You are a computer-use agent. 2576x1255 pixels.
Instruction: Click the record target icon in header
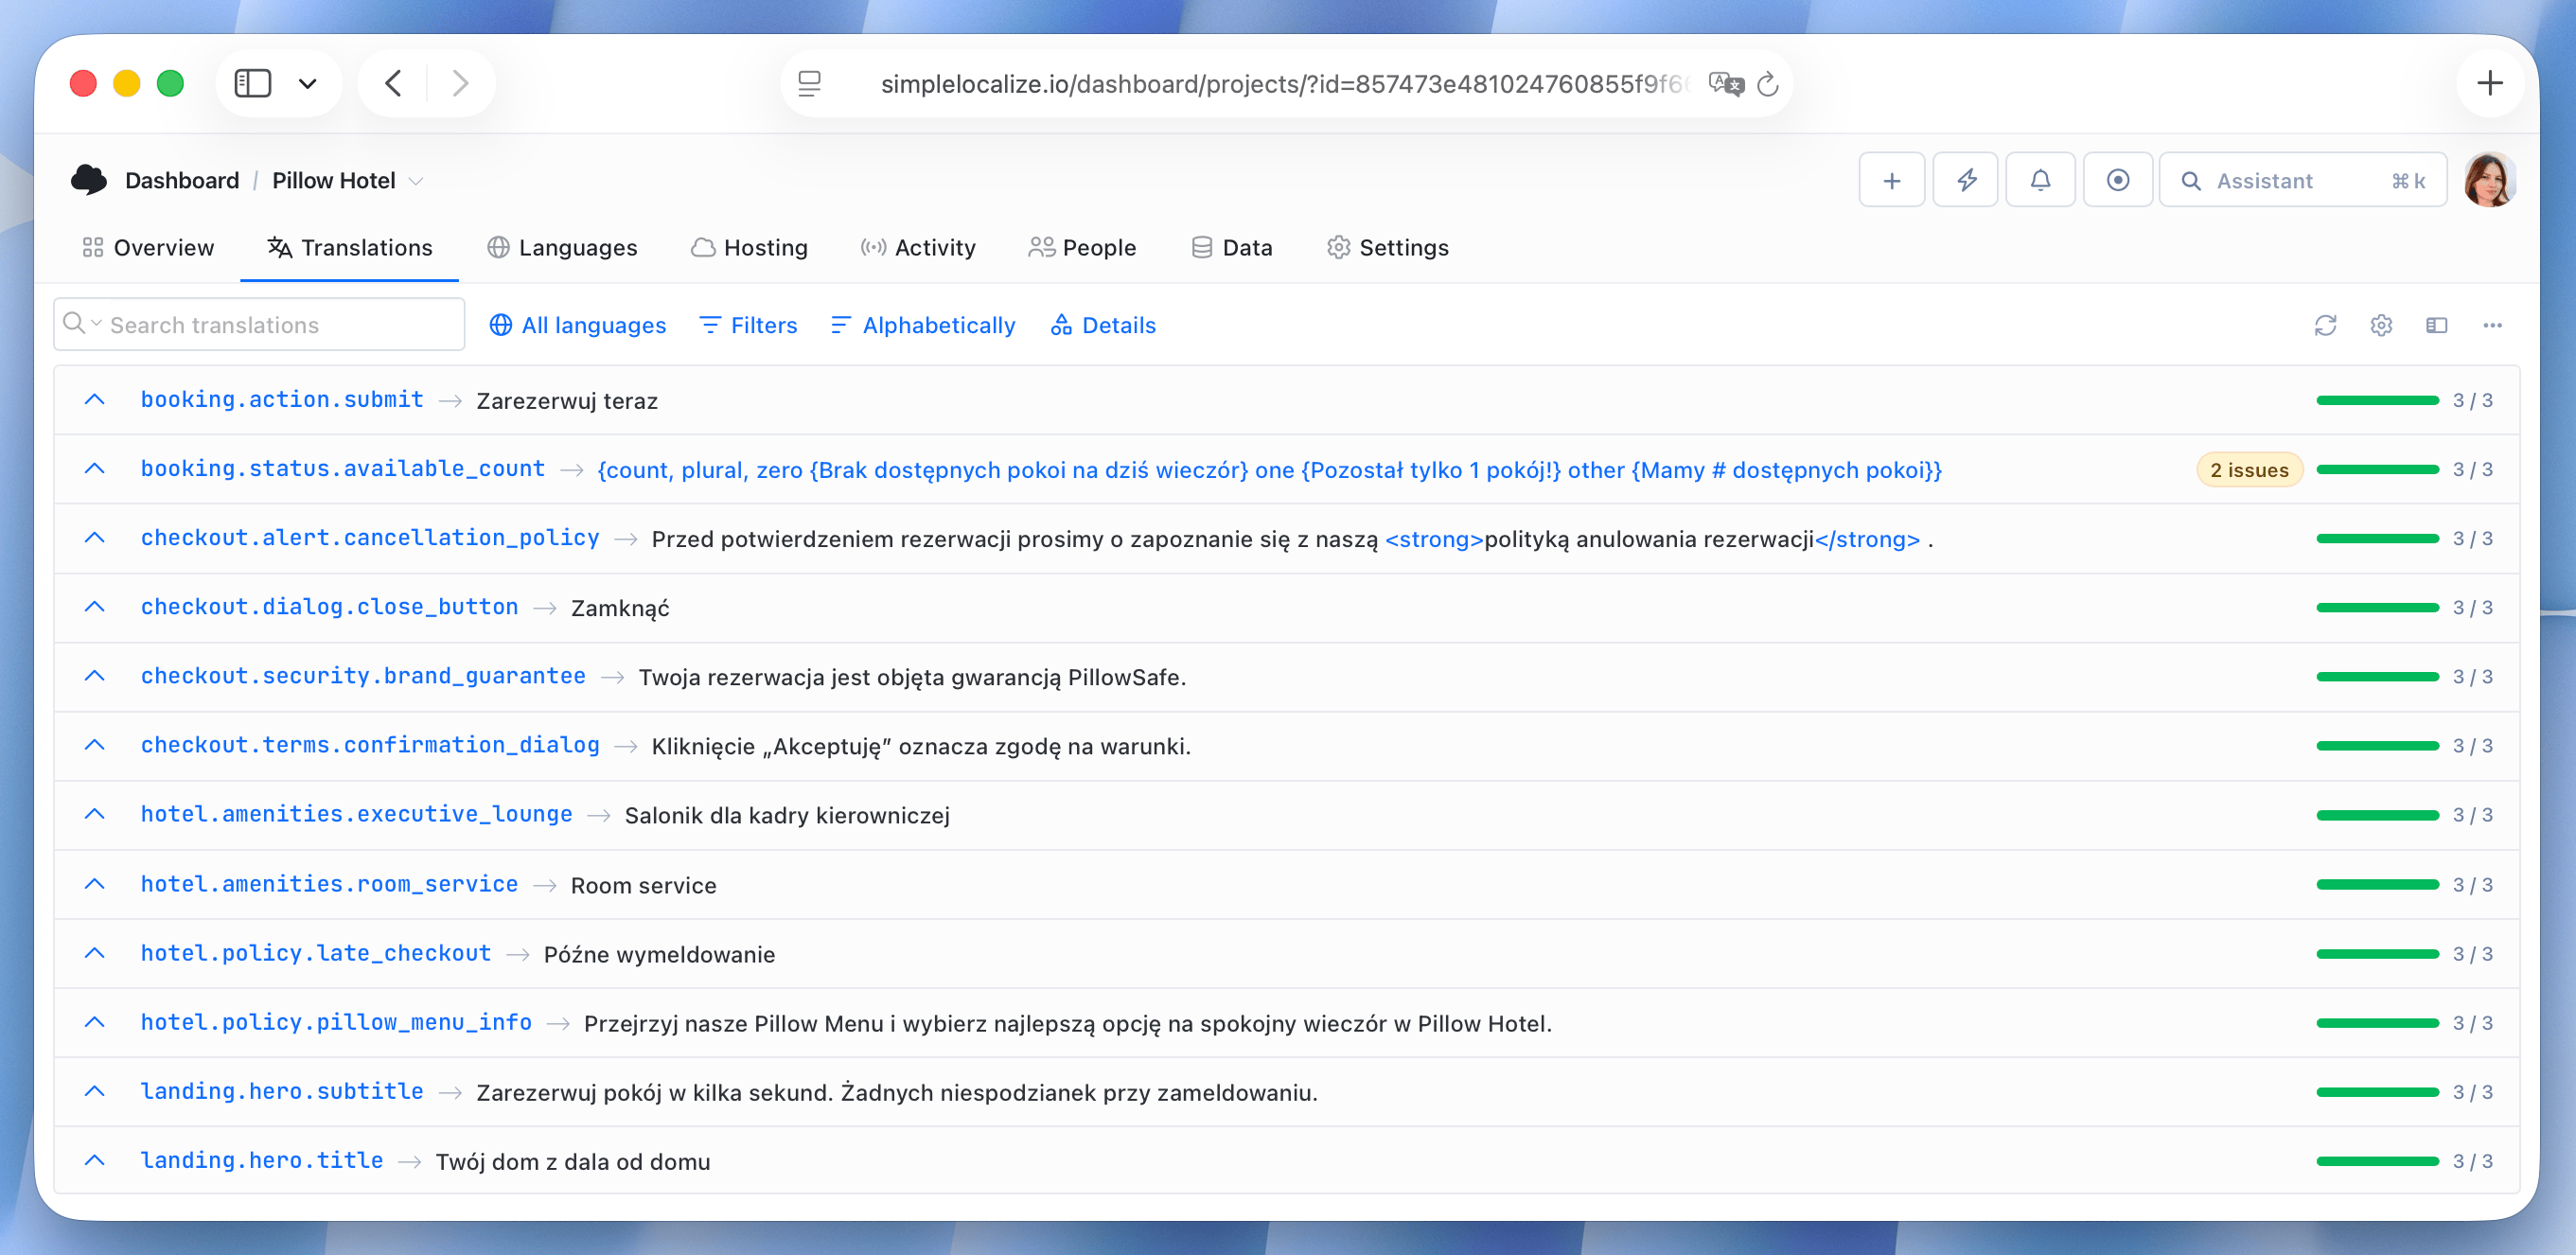coord(2117,181)
